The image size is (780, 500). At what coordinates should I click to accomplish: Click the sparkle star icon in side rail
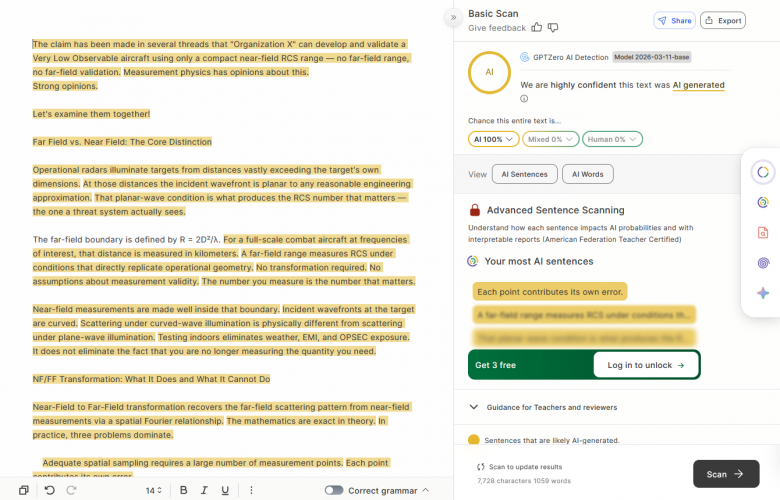pyautogui.click(x=762, y=293)
